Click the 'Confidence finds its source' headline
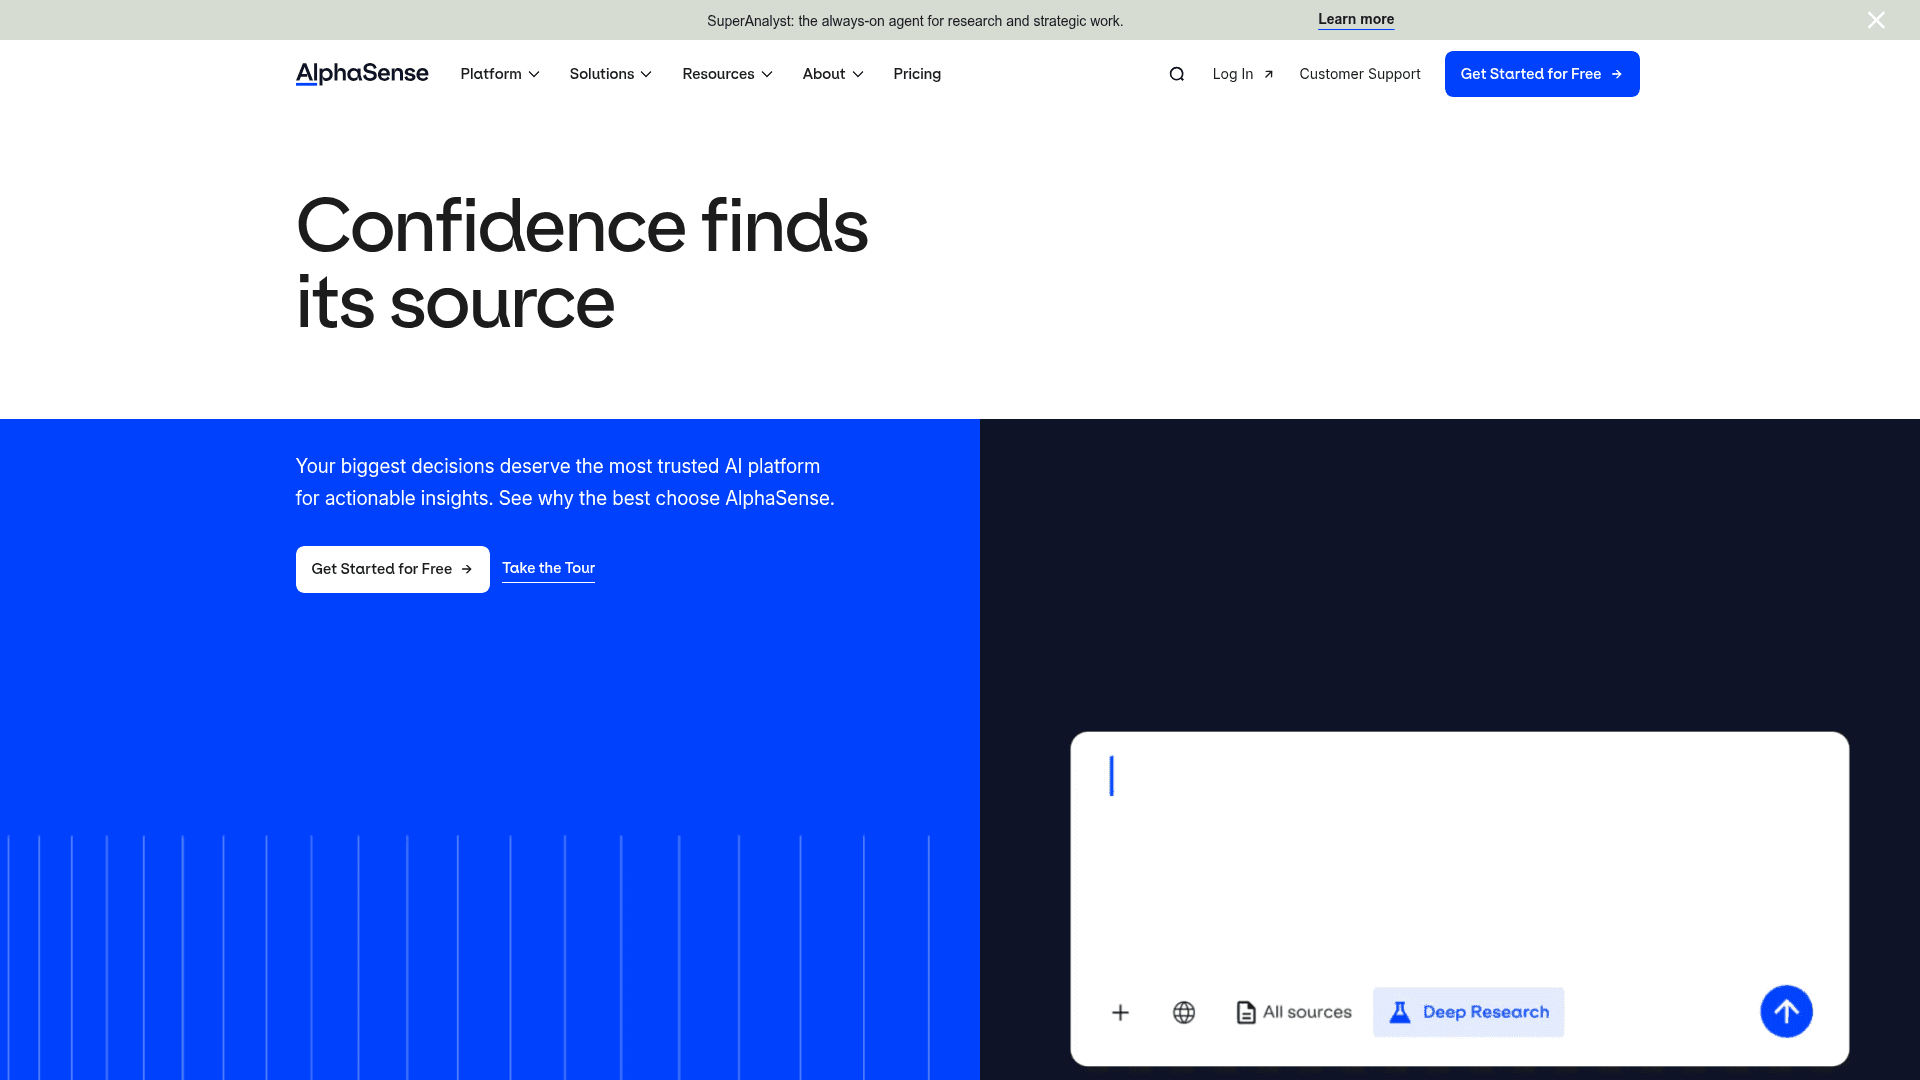 [582, 264]
